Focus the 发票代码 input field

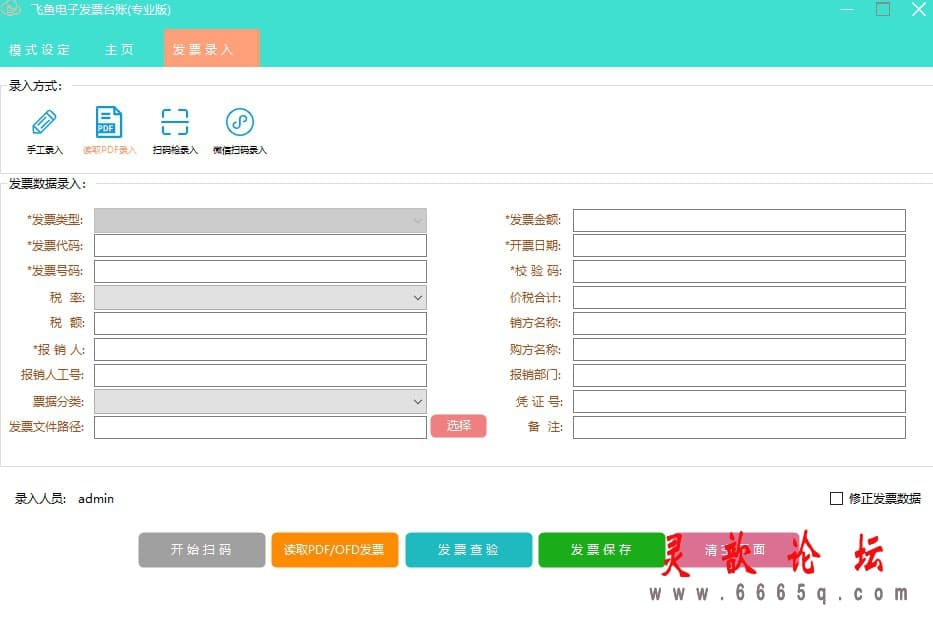pyautogui.click(x=260, y=246)
